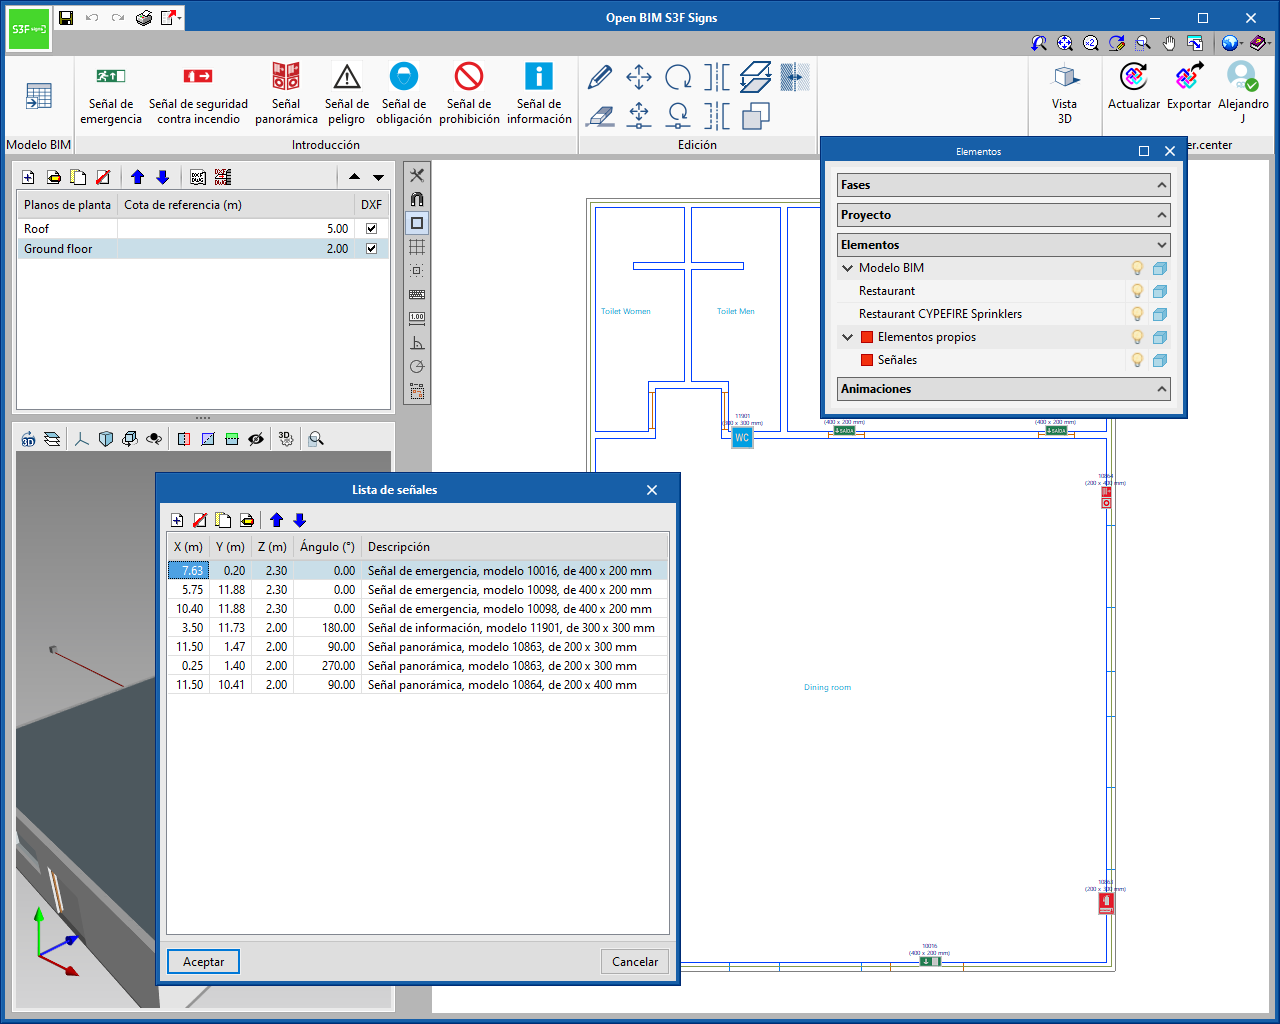Viewport: 1280px width, 1024px height.
Task: Click red color swatch beside Elementos propios
Action: coord(867,337)
